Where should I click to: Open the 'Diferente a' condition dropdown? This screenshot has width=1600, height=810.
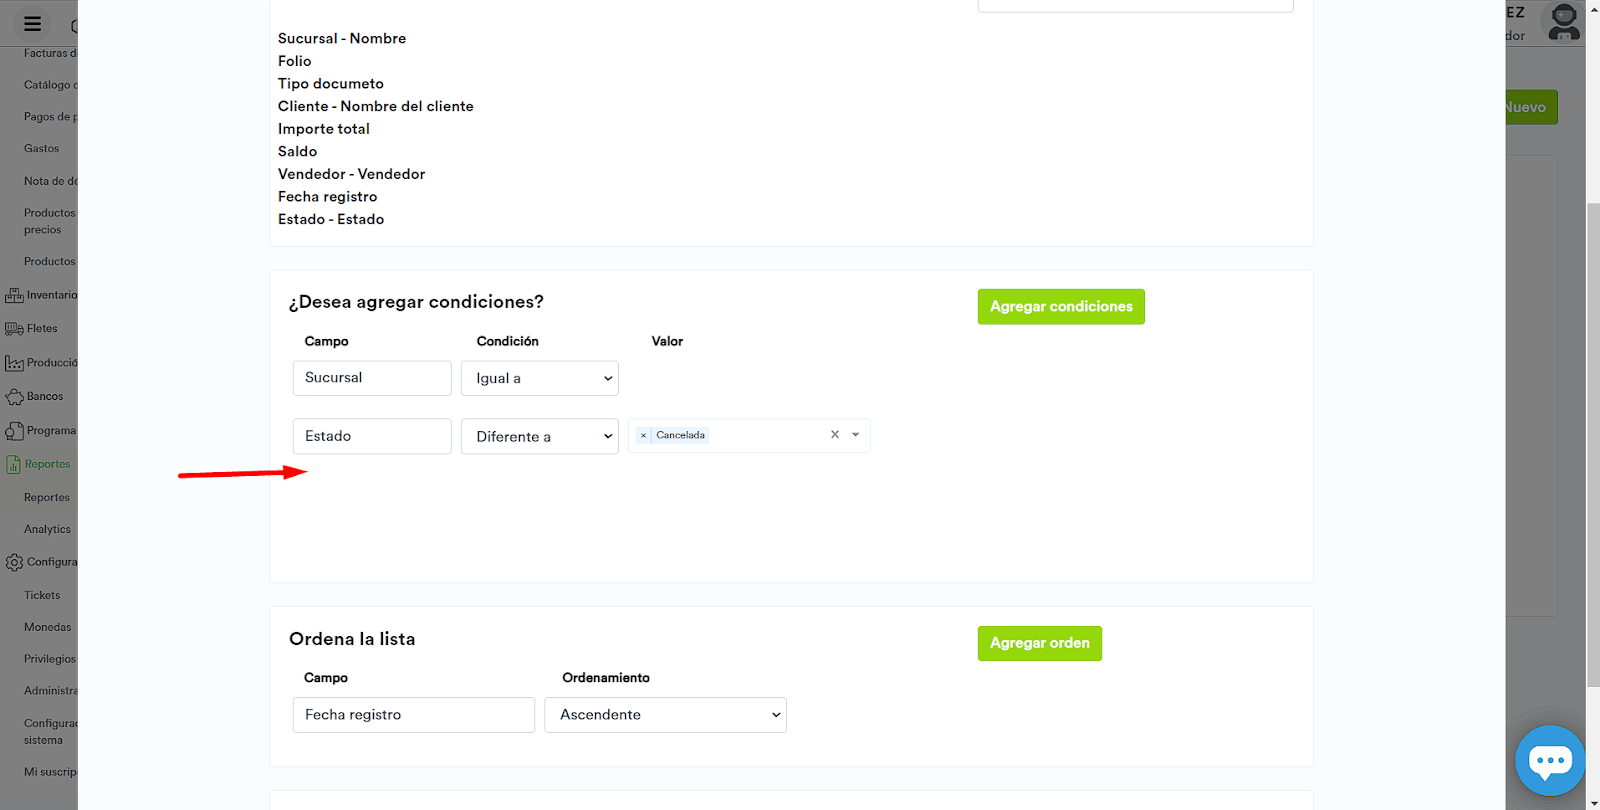click(x=540, y=437)
